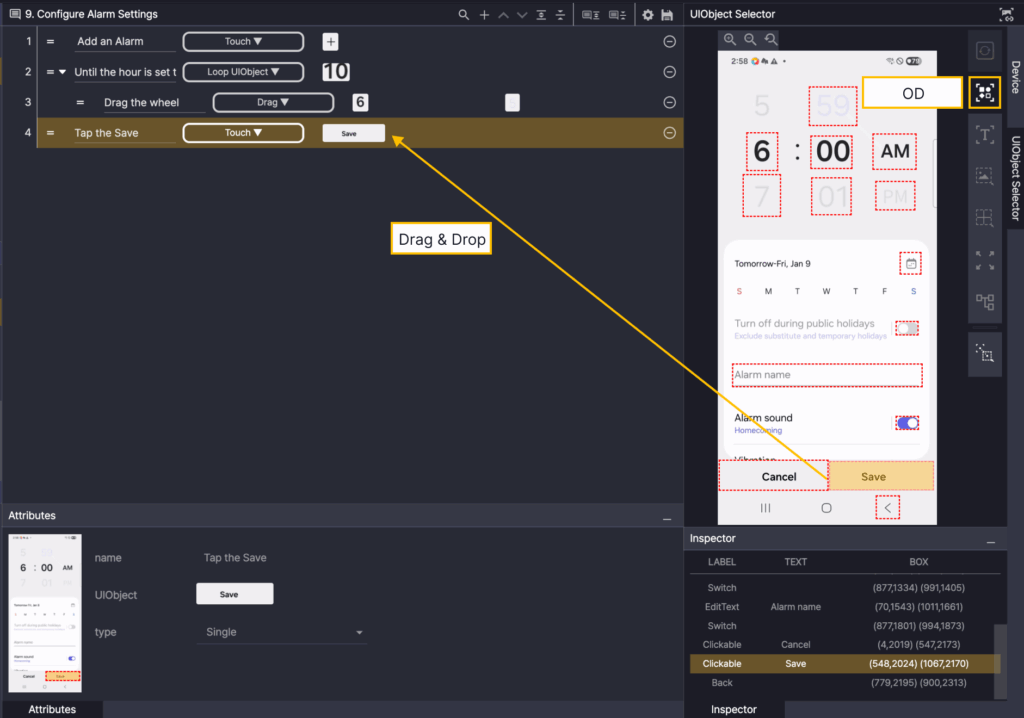
Task: Click Cancel button in the phone preview
Action: point(778,477)
